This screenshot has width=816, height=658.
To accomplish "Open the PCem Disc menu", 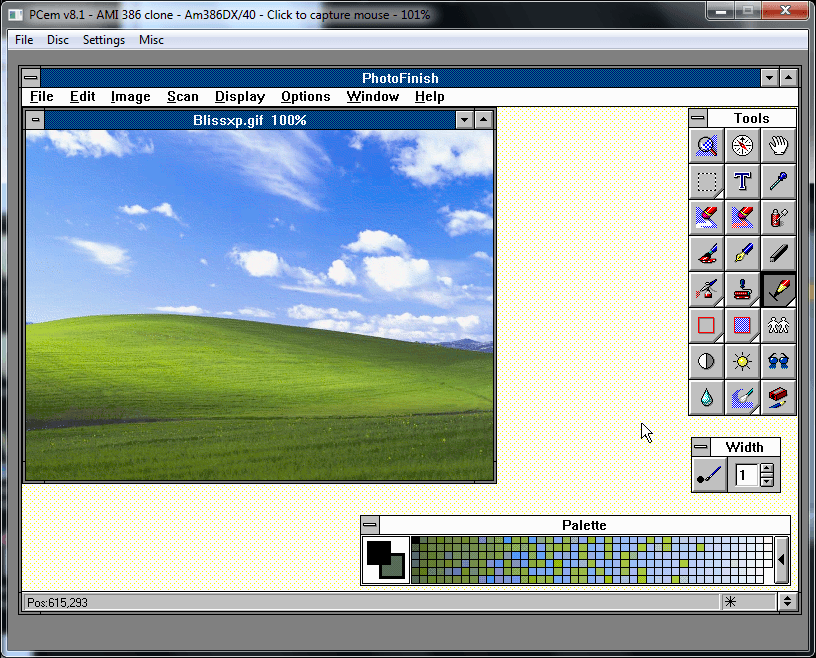I will (58, 40).
